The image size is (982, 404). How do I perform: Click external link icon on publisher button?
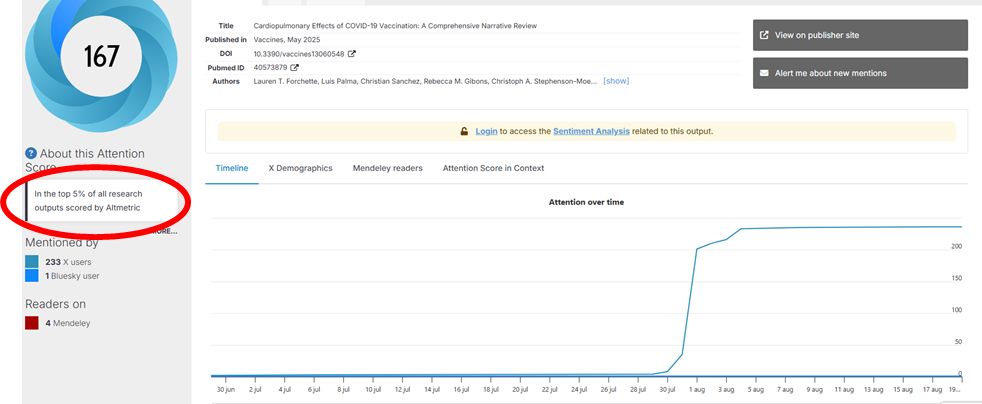tap(765, 35)
